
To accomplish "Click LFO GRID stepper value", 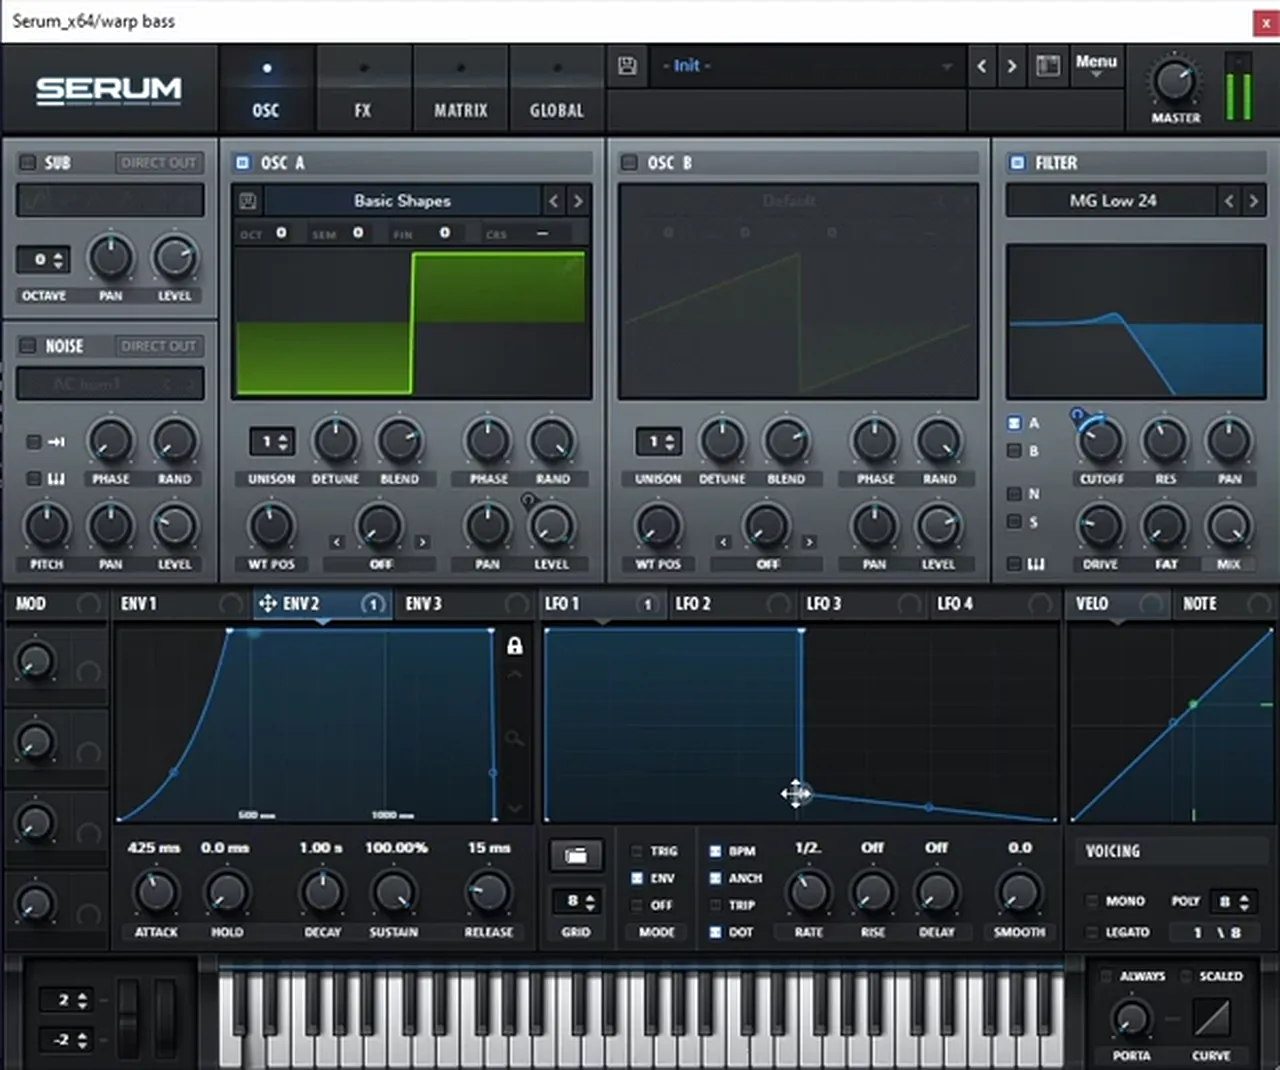I will [576, 902].
